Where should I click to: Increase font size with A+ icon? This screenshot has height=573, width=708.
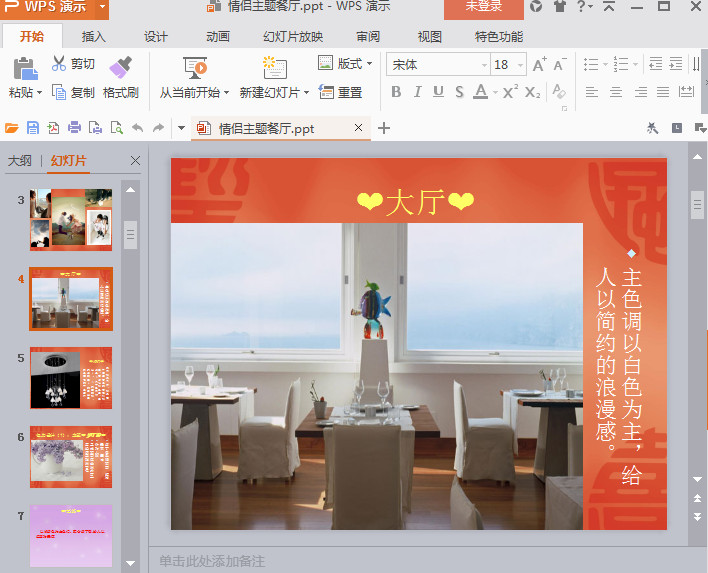click(x=540, y=65)
